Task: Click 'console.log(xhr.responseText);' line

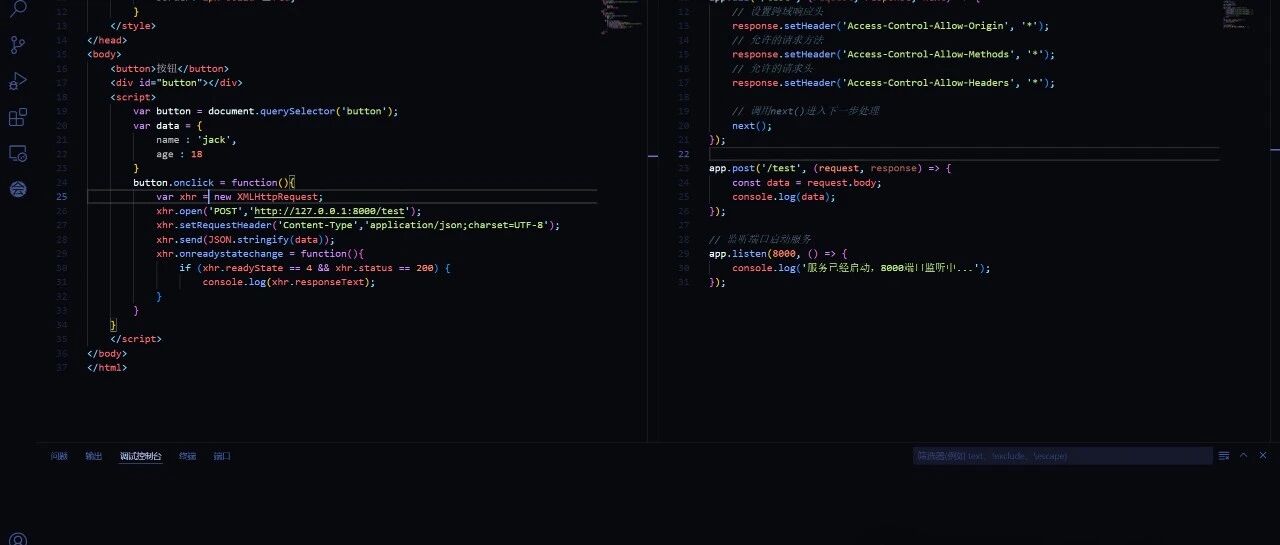Action: [x=289, y=282]
